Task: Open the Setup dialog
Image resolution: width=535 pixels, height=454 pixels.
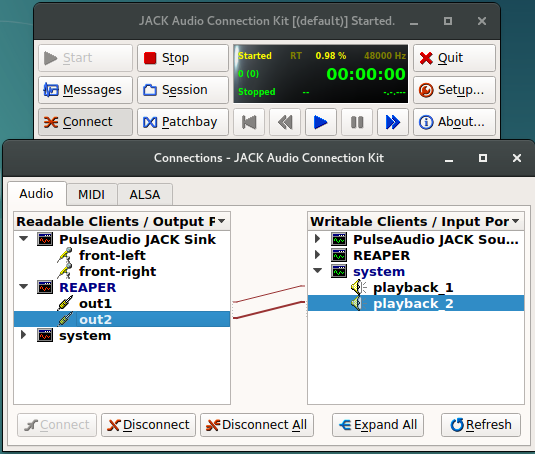Action: [454, 90]
